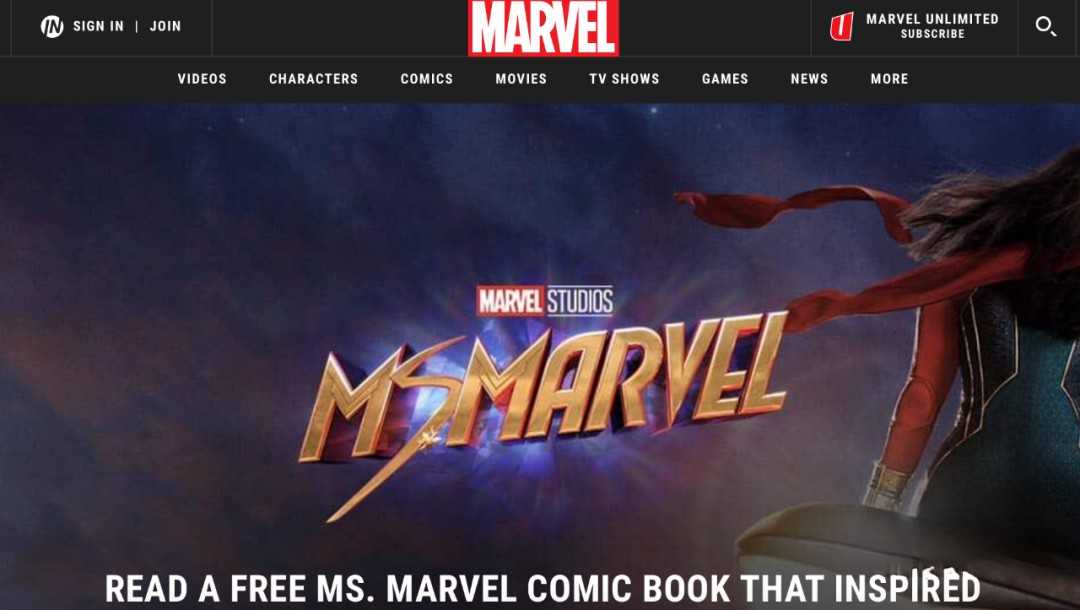Click the Join link

tap(165, 26)
